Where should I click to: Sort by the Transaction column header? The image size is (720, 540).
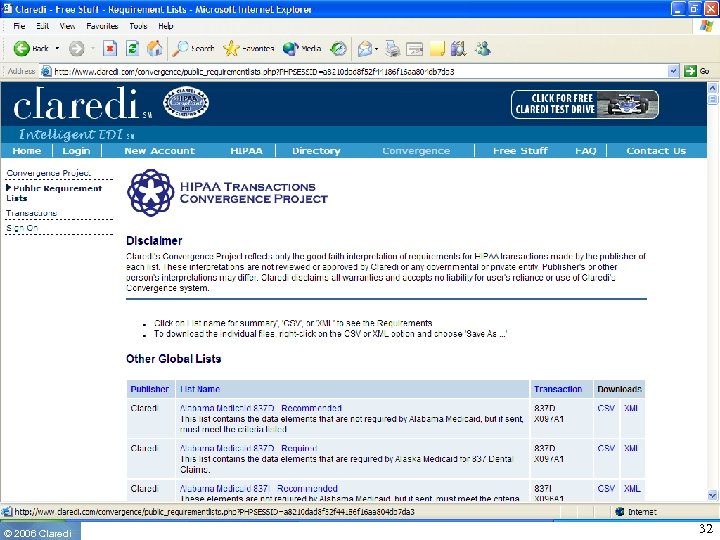coord(558,389)
